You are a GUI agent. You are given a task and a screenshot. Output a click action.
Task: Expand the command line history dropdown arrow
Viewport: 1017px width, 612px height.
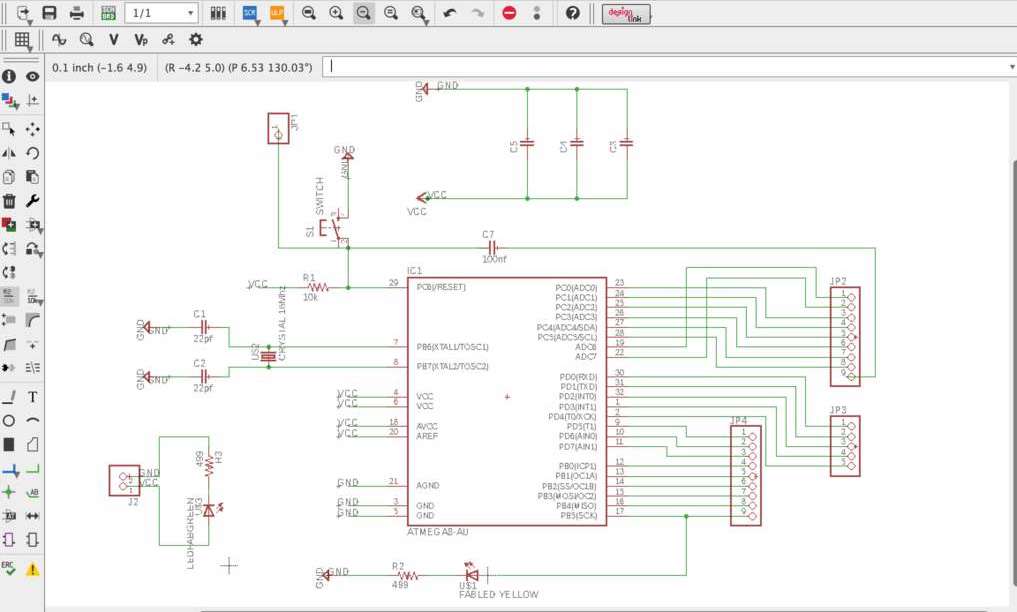(1012, 67)
